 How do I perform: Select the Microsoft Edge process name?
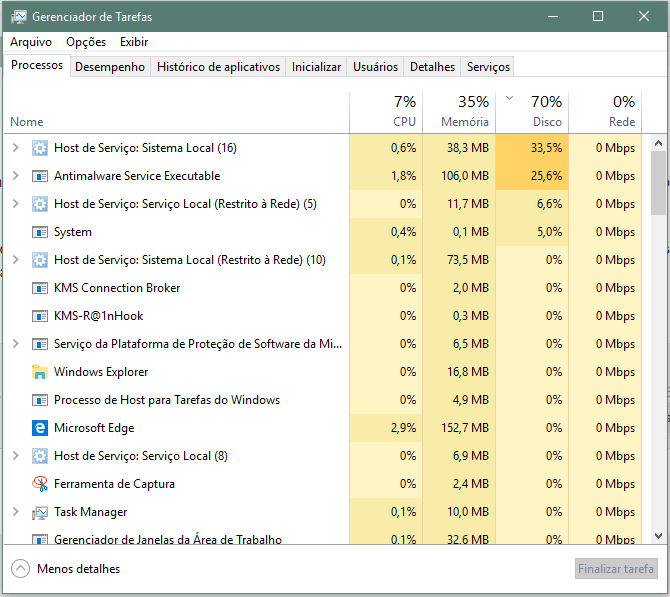click(x=94, y=428)
